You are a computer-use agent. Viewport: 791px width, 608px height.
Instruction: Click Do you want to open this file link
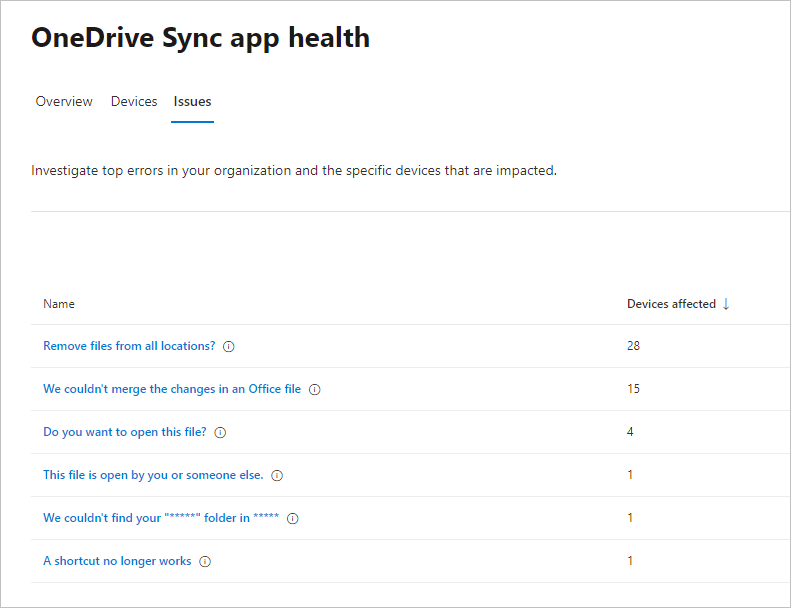(125, 432)
